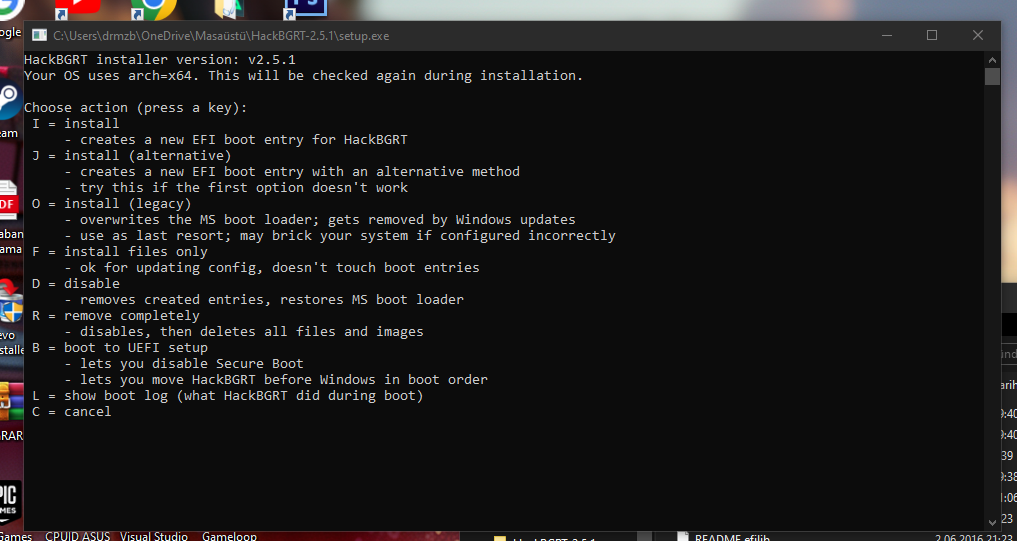Click the 'O = install (legacy)' line
Screen dimensions: 1017x541
[x=112, y=204]
